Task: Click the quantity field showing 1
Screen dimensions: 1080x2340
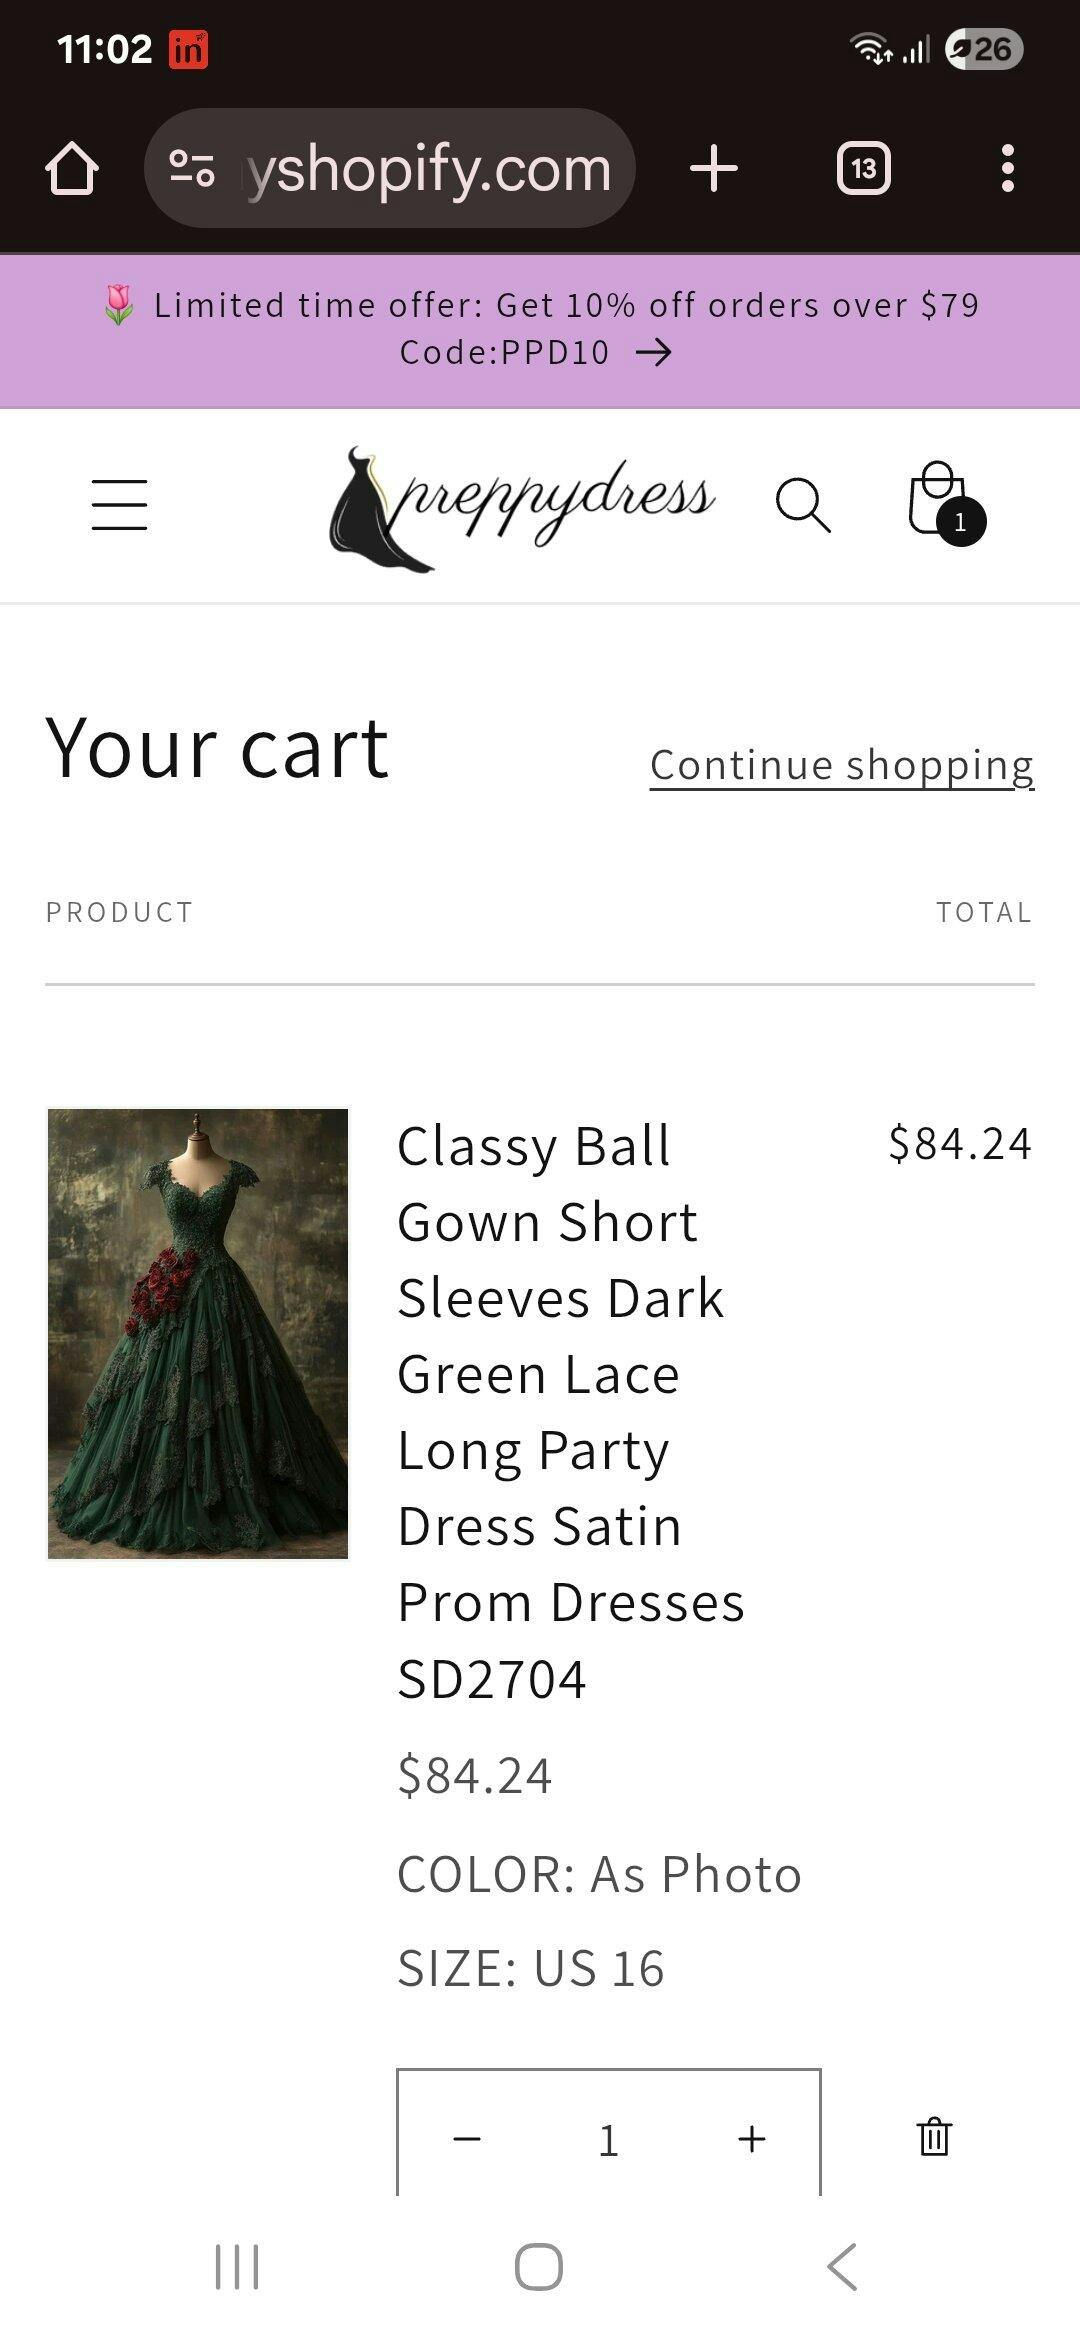Action: (608, 2140)
